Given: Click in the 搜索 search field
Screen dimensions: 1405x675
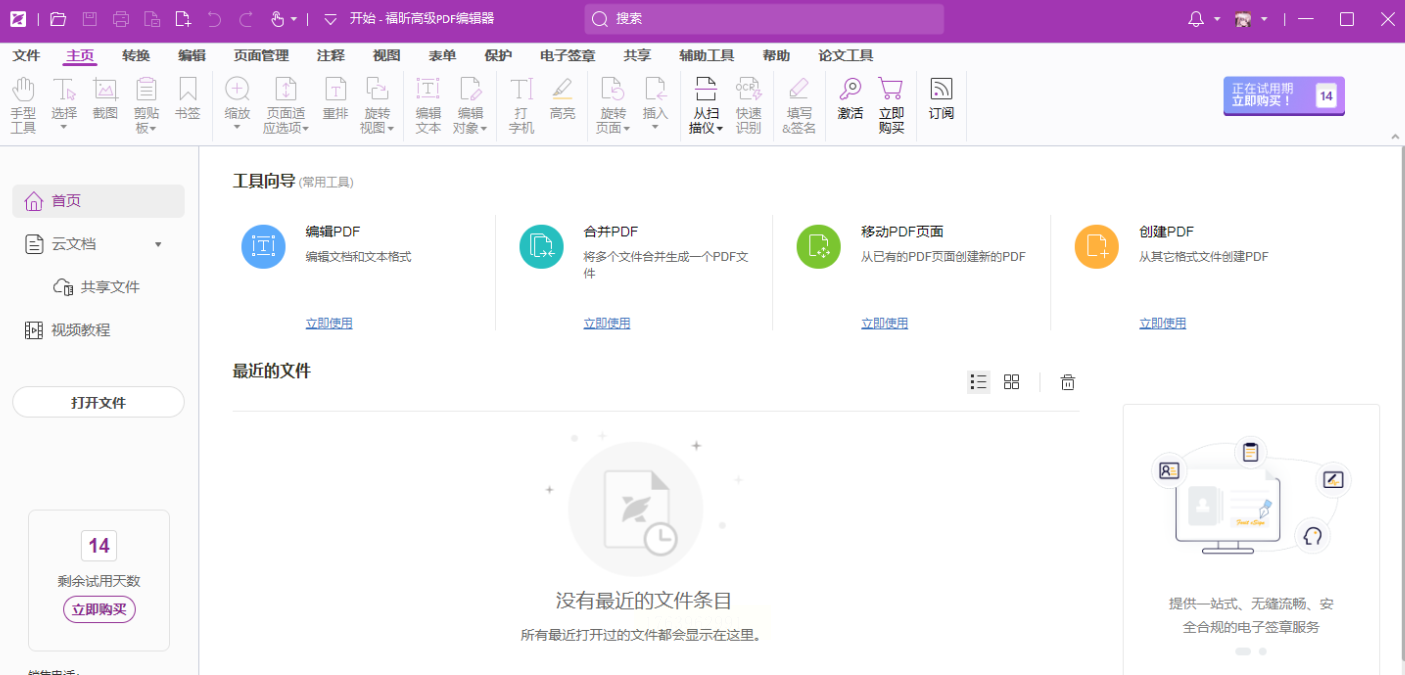Looking at the screenshot, I should [764, 19].
